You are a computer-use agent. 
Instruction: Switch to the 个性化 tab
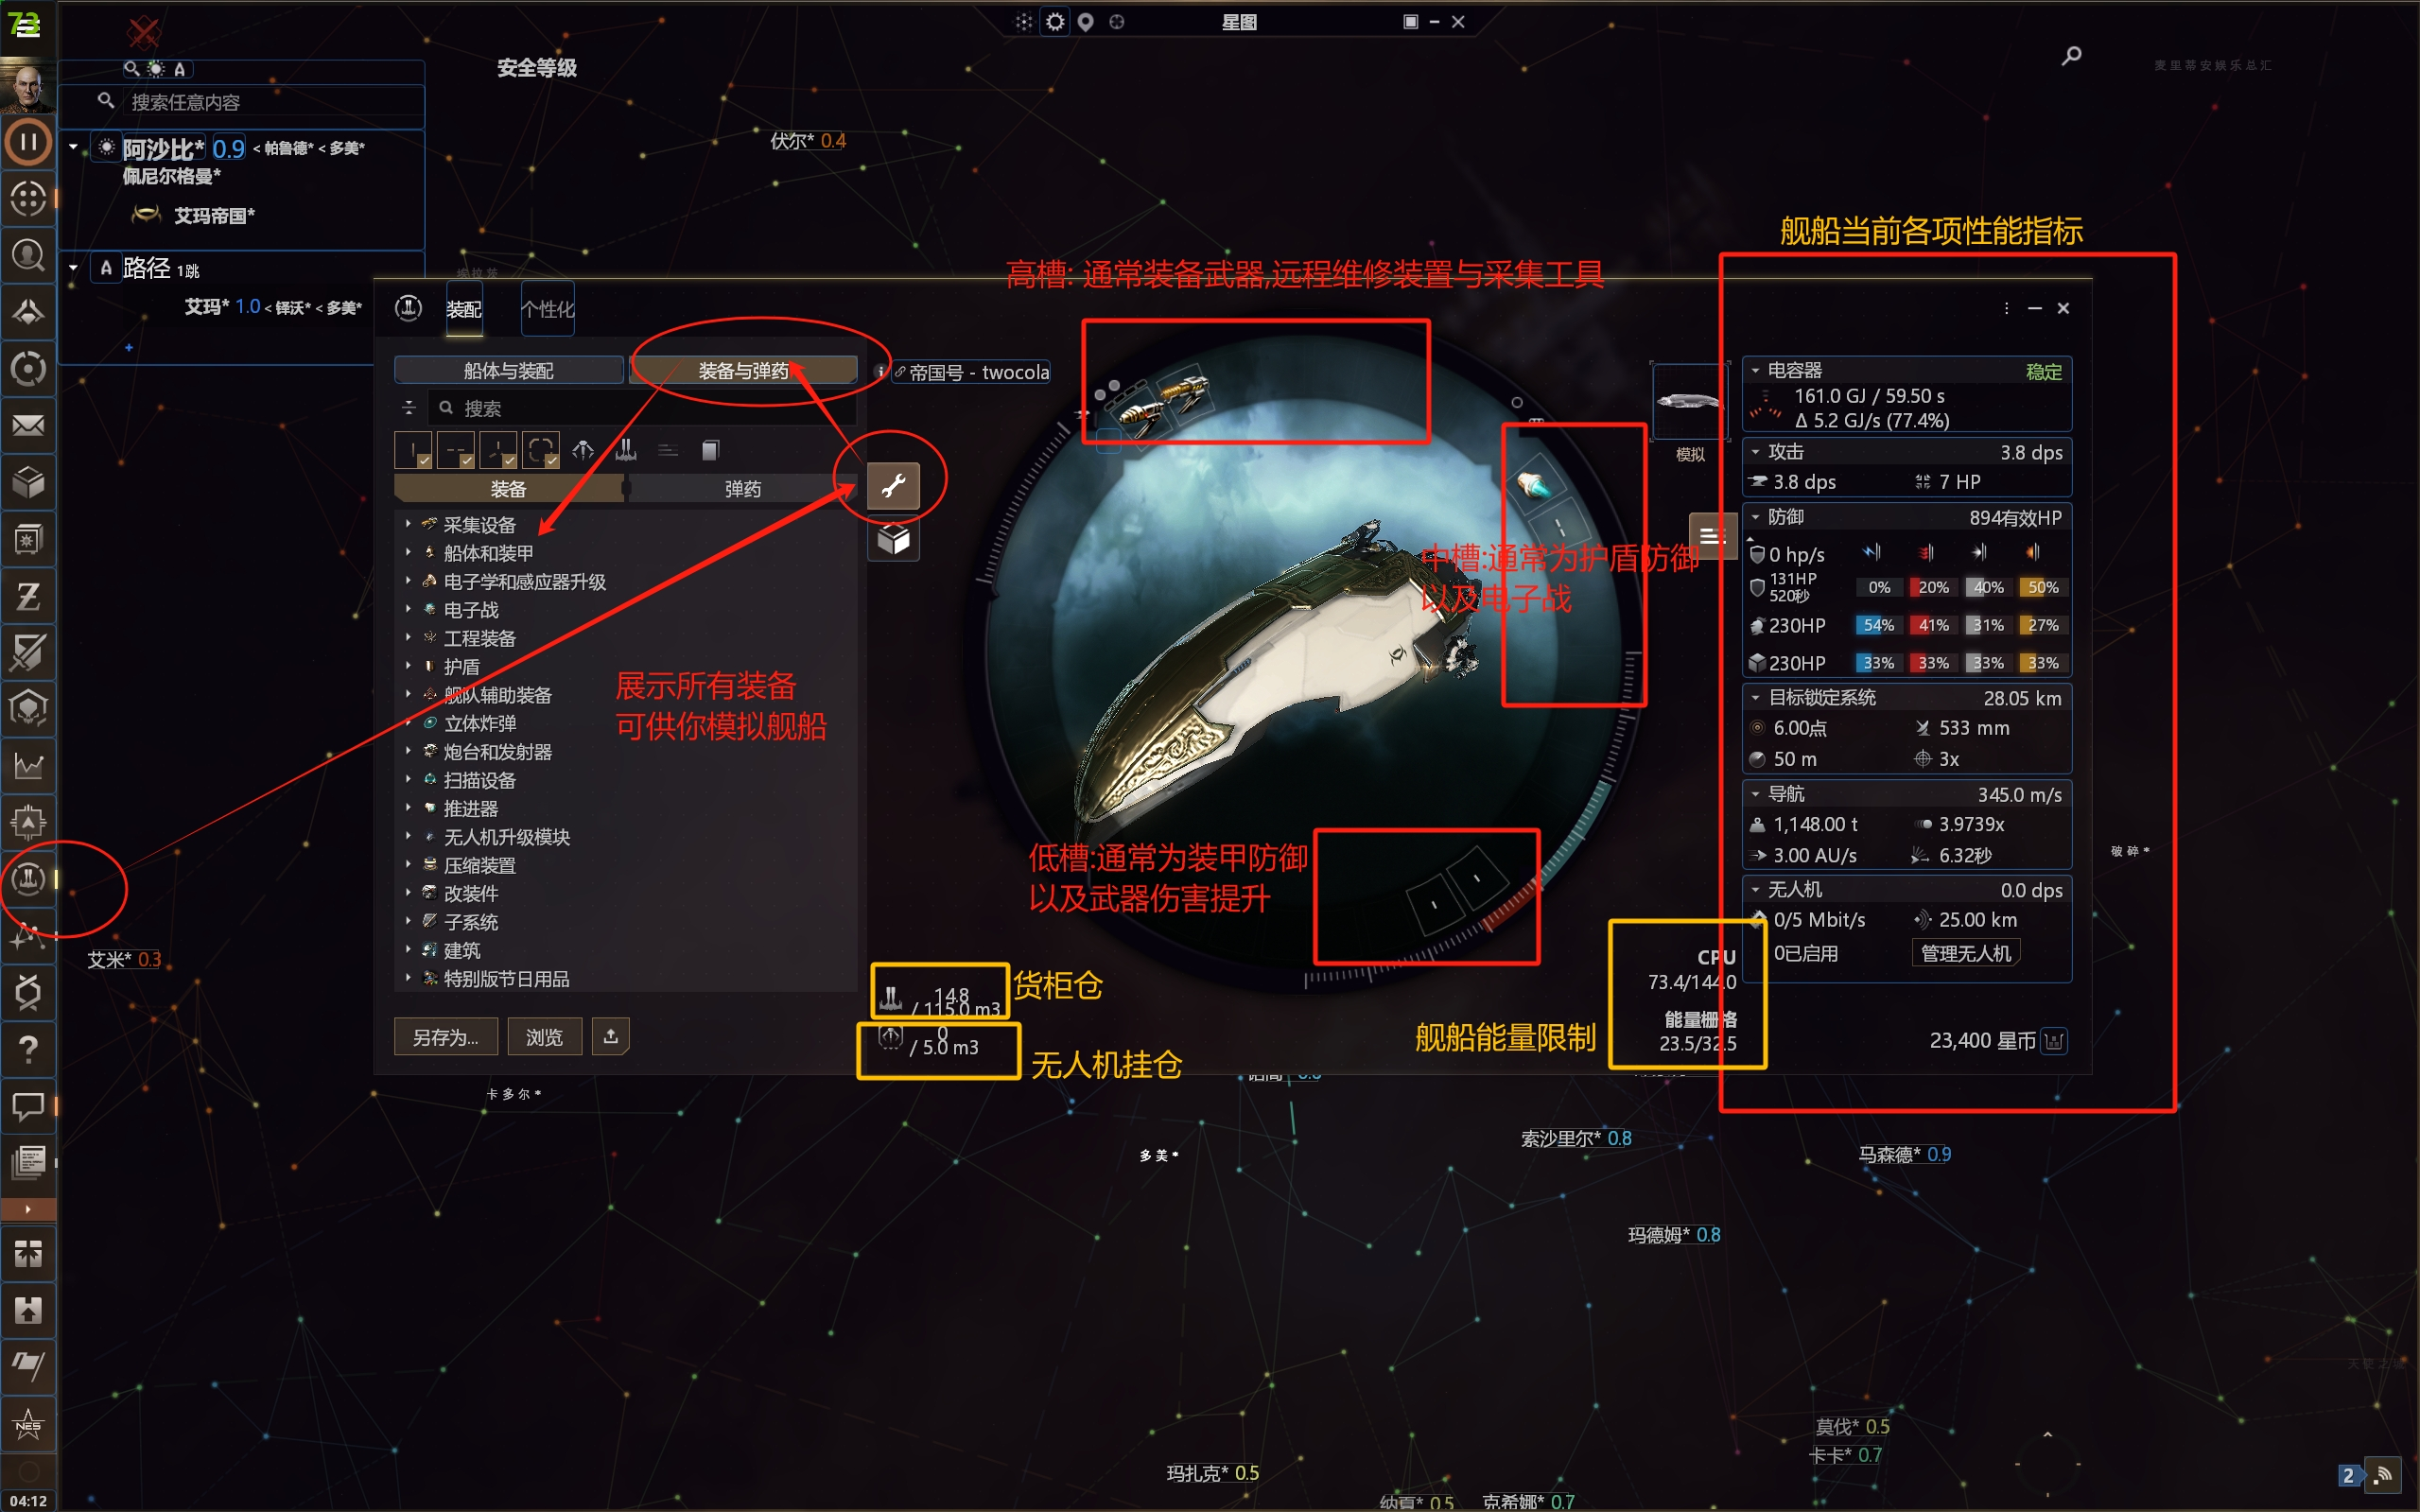click(x=548, y=309)
